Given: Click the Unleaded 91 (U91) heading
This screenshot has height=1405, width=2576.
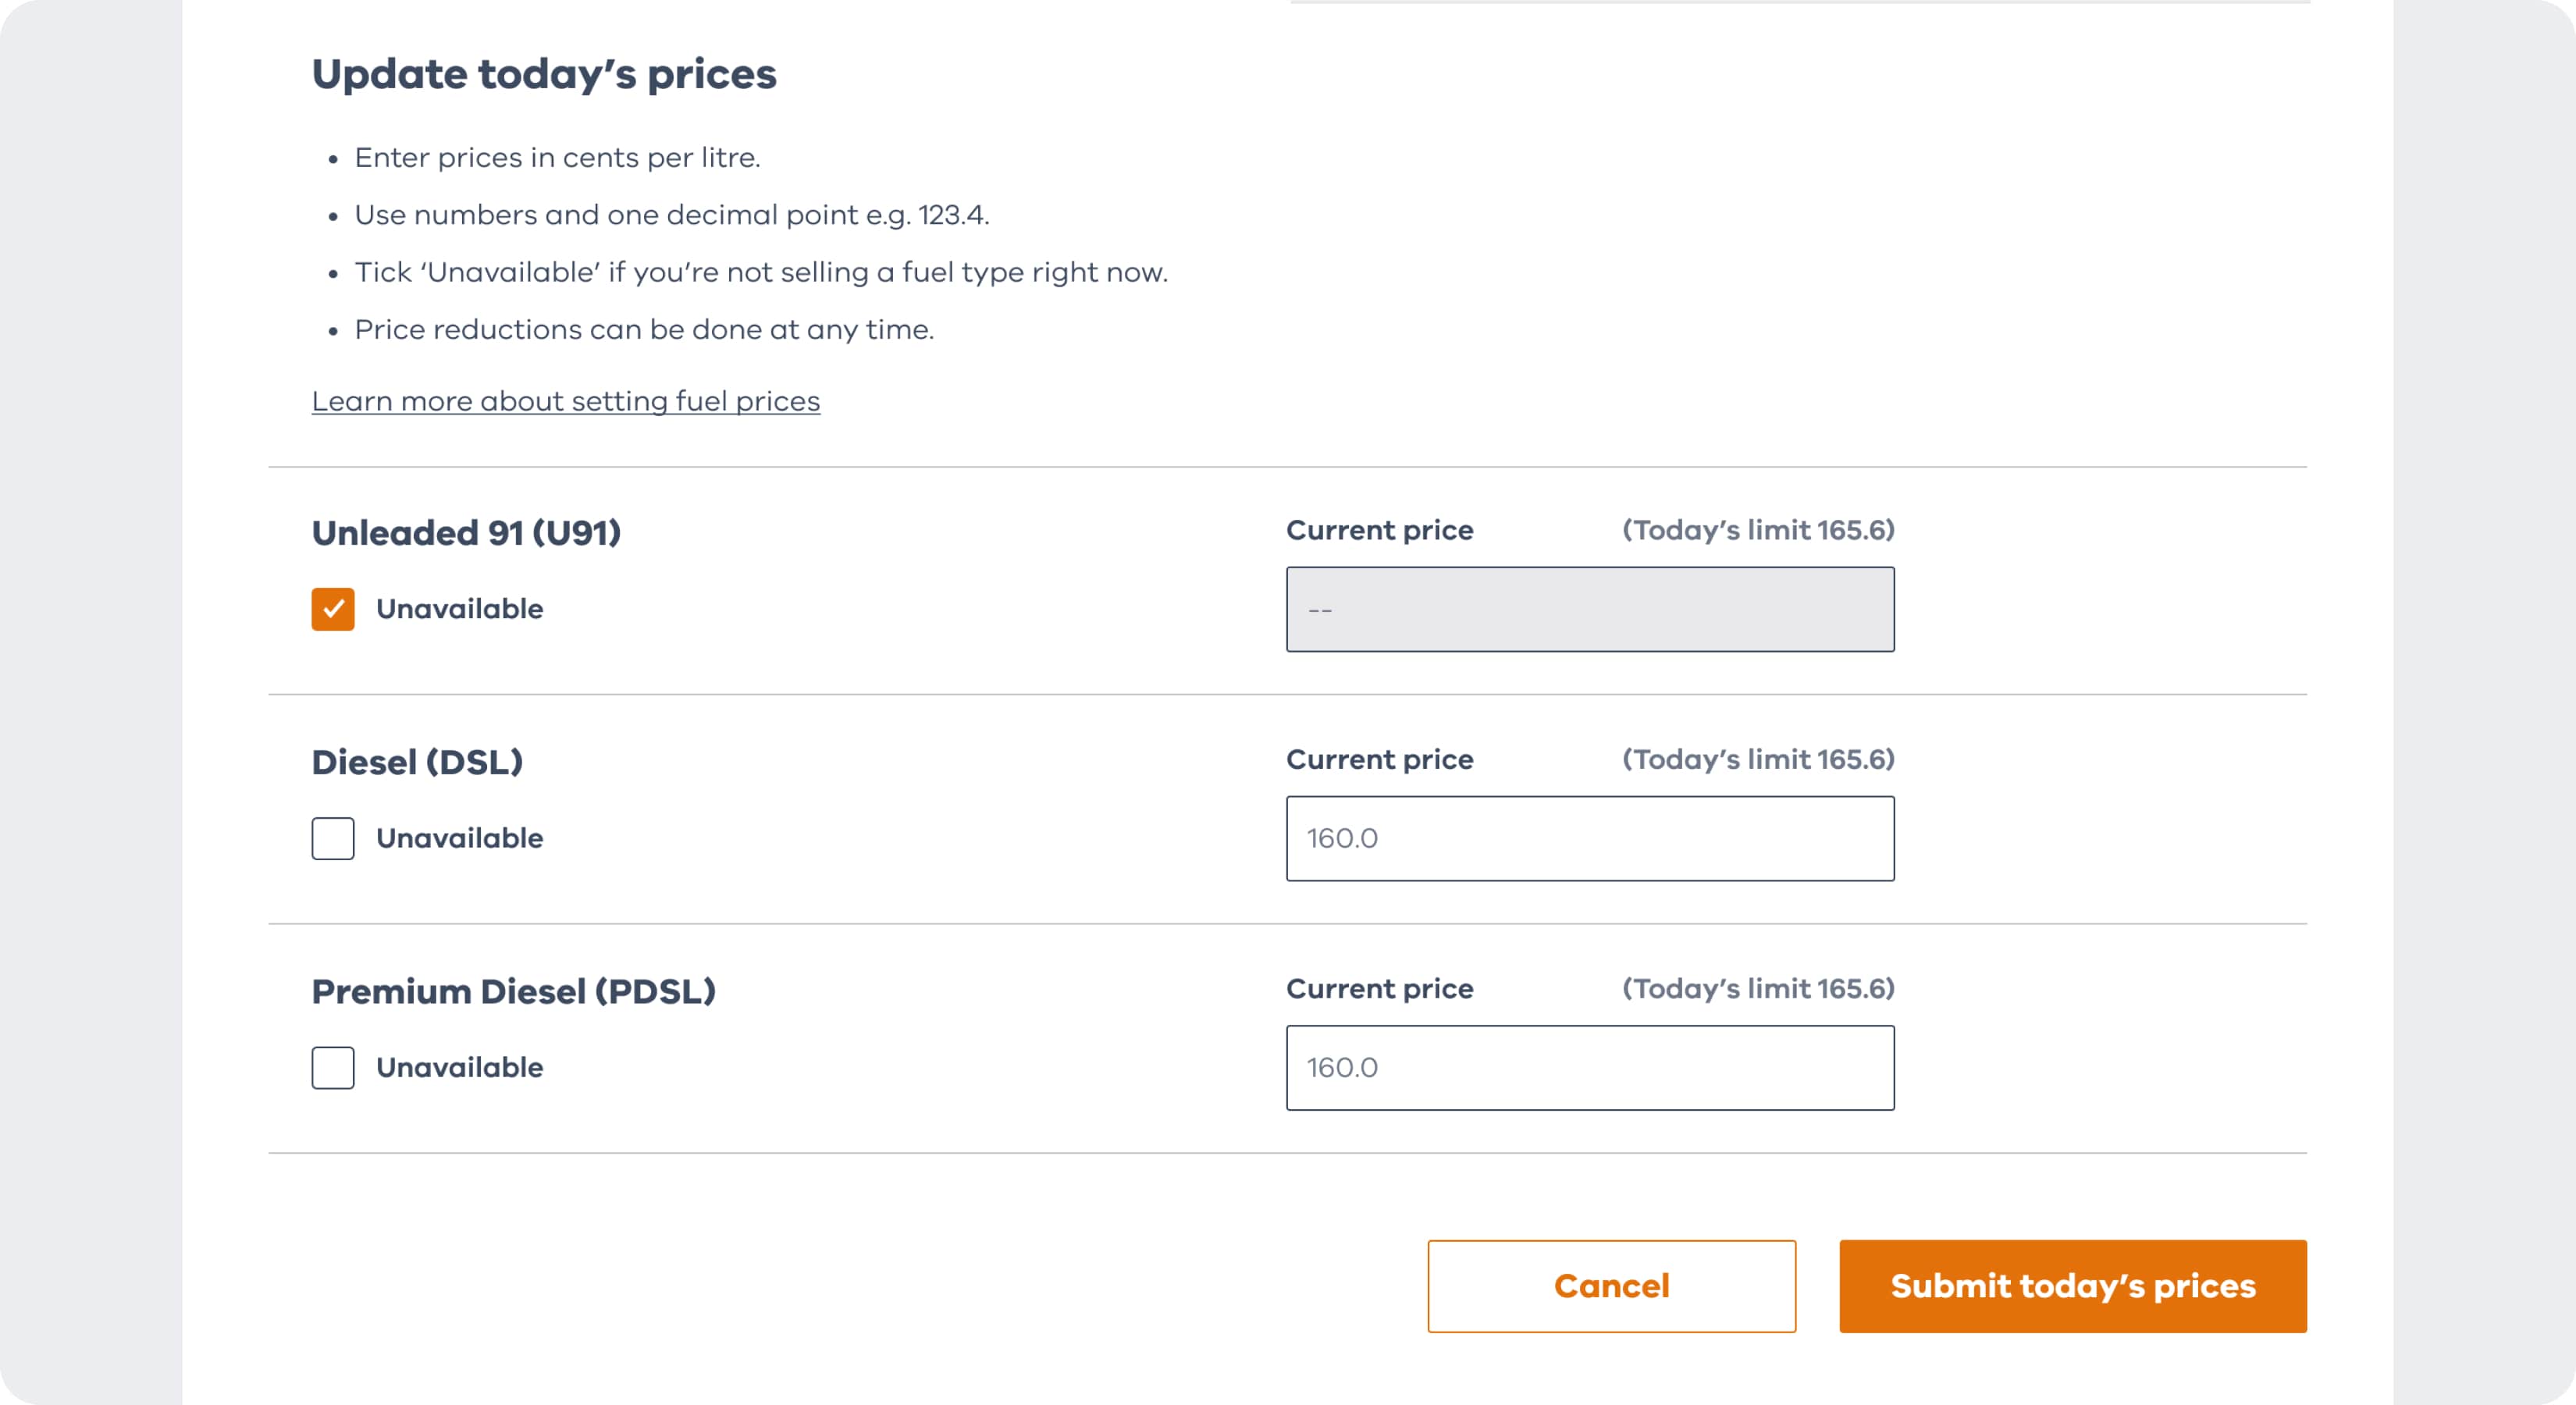Looking at the screenshot, I should point(466,533).
